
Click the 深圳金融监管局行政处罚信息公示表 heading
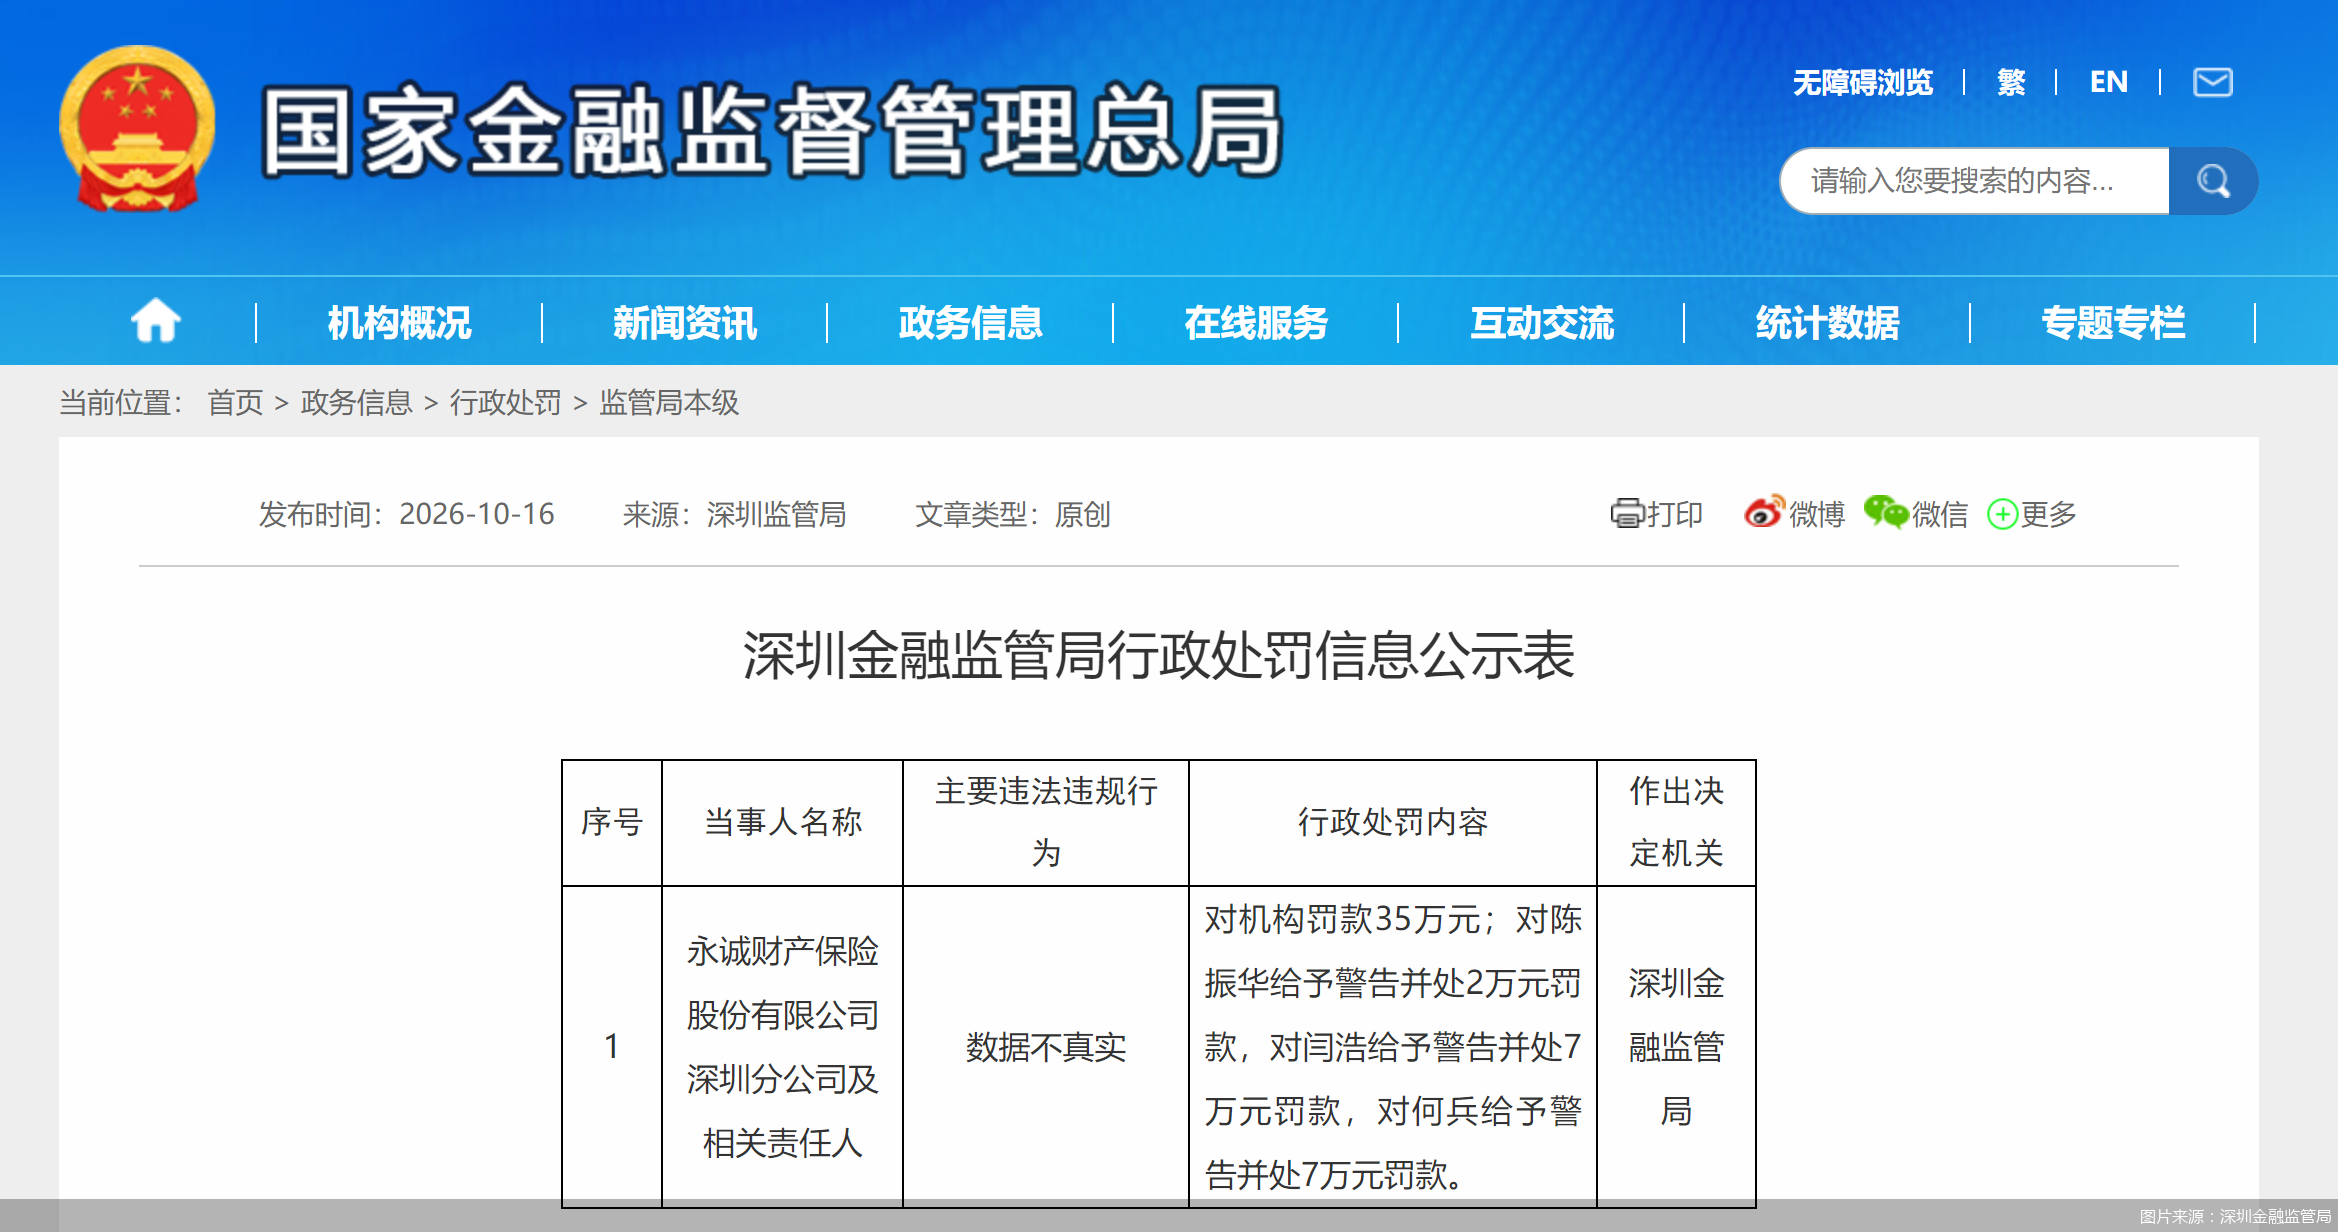click(1158, 656)
